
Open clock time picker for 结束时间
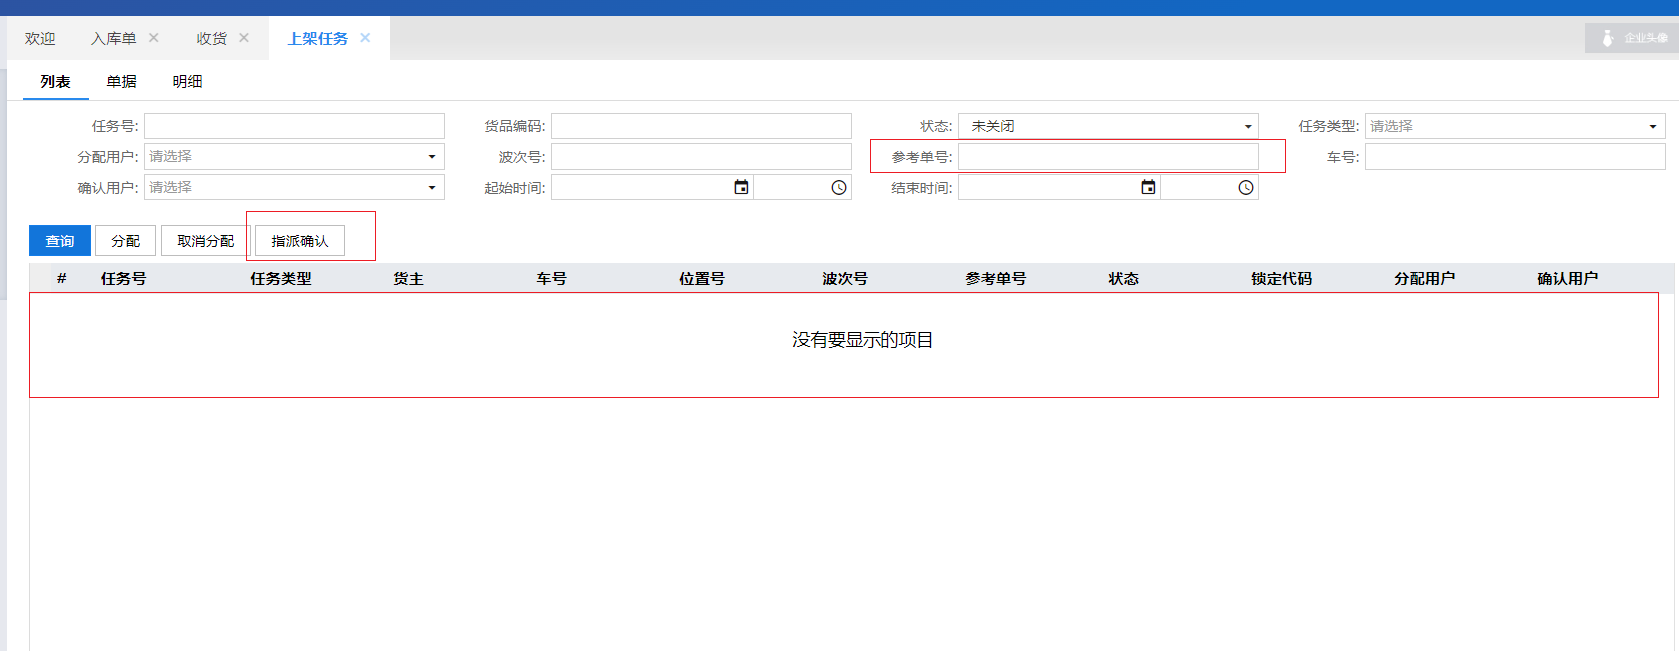(1246, 188)
